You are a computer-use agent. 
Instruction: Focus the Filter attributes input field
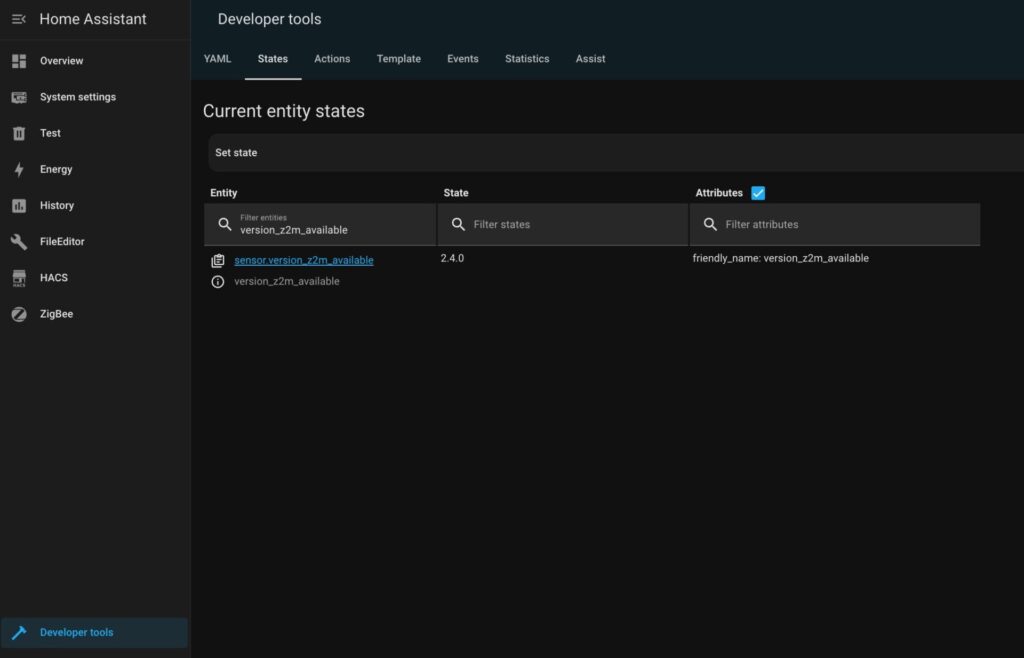point(835,225)
